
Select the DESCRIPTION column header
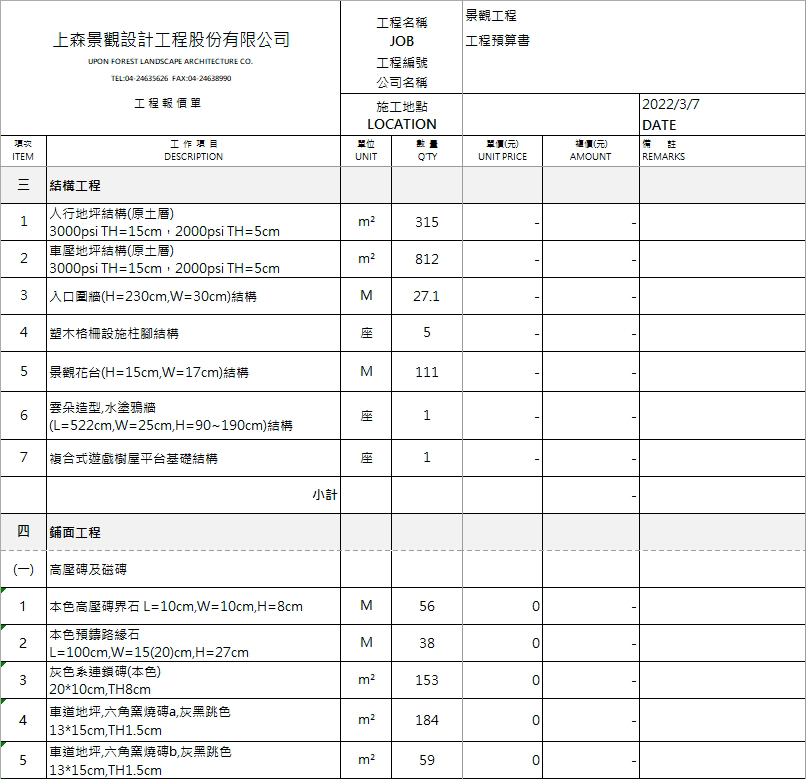[193, 150]
